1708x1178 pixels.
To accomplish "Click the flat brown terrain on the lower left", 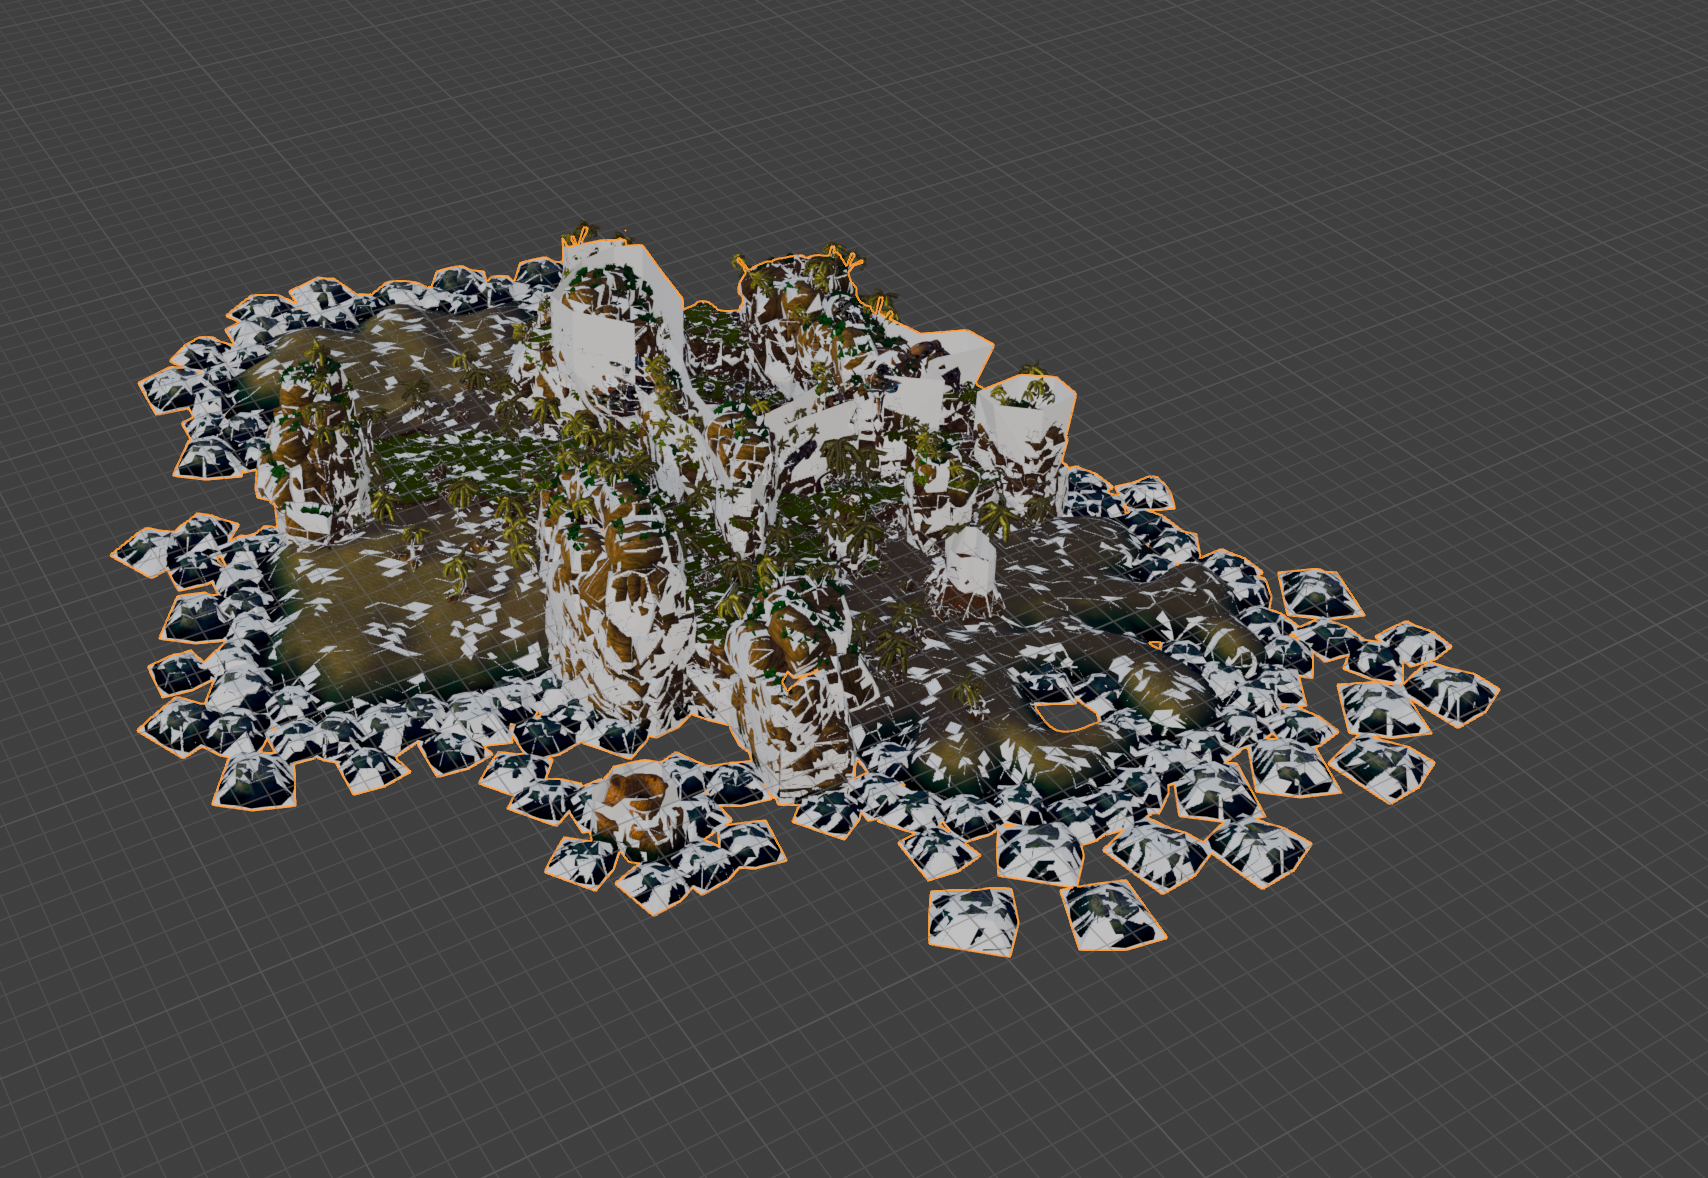I will pos(400,640).
